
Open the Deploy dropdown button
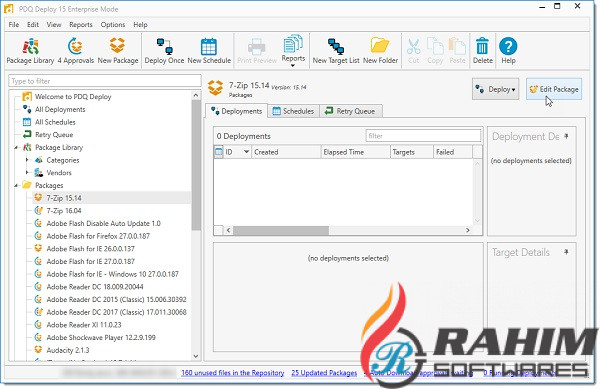pos(495,89)
